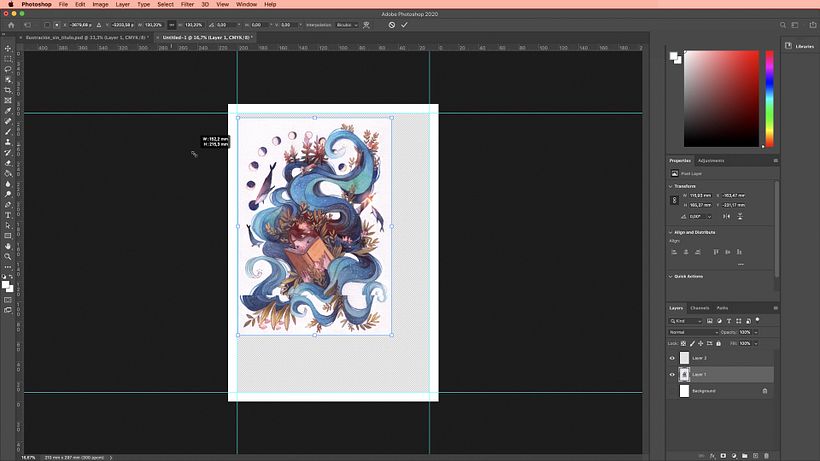The image size is (820, 461).
Task: Toggle visibility of Layer 1
Action: tap(672, 374)
